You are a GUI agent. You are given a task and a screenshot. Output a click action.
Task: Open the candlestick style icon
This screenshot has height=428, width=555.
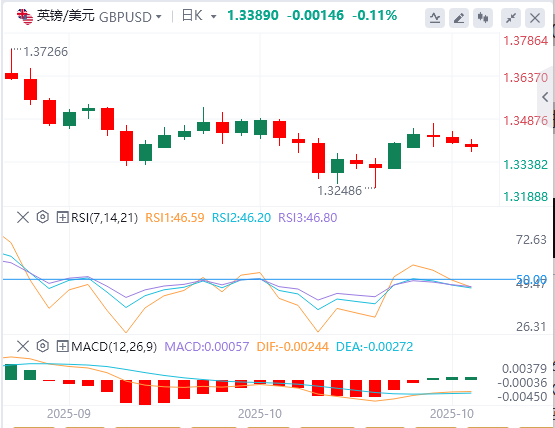483,18
